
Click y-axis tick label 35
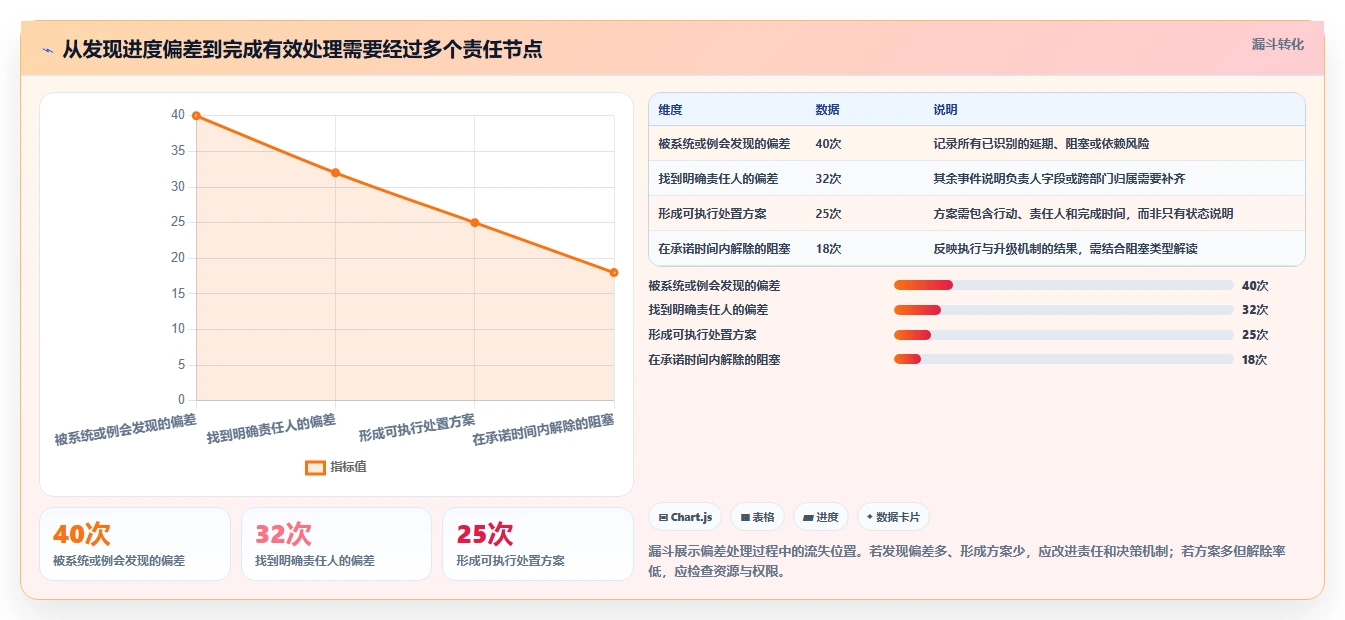pos(178,151)
